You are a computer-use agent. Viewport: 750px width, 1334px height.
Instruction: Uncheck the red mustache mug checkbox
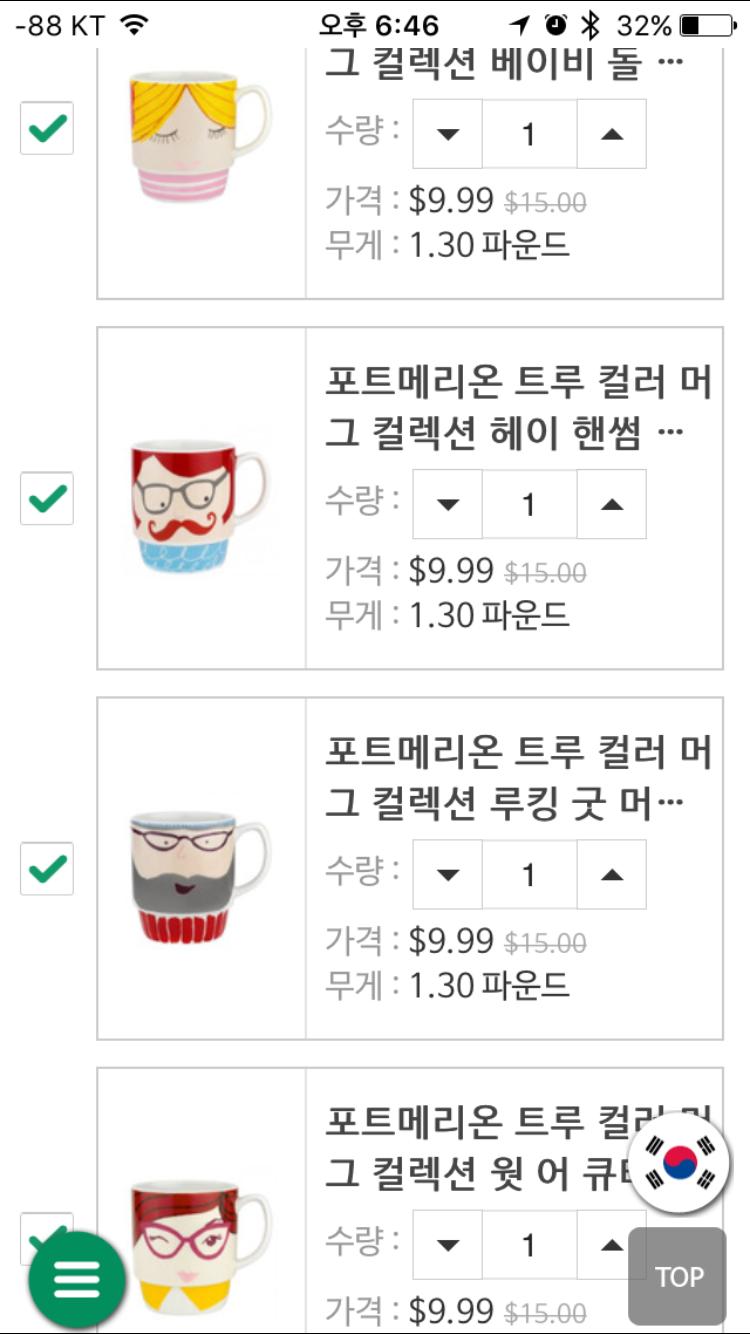point(47,498)
